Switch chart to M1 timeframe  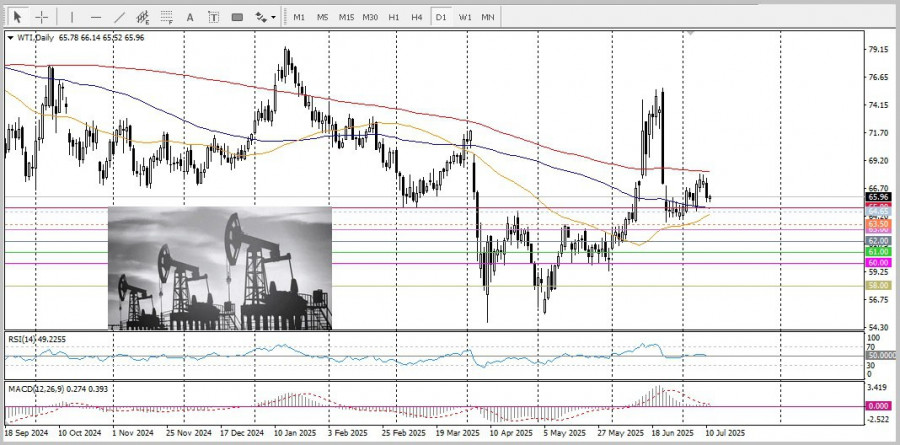coord(299,17)
